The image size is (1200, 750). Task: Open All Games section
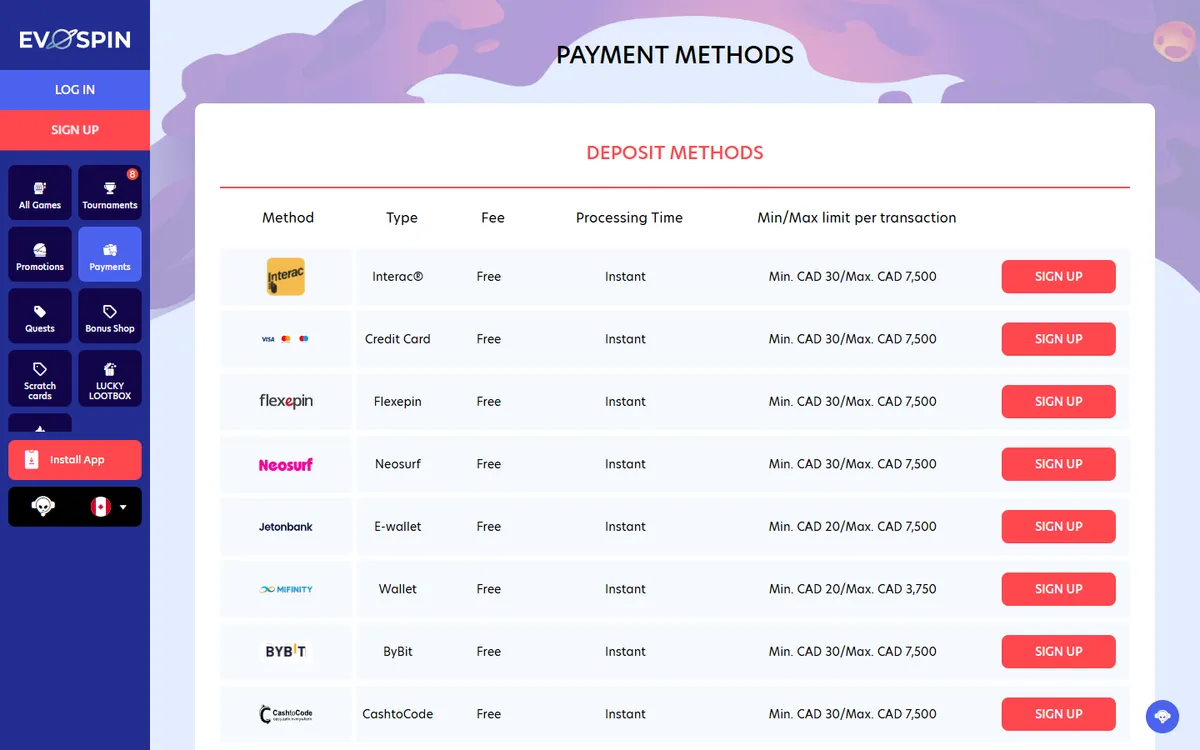click(40, 193)
